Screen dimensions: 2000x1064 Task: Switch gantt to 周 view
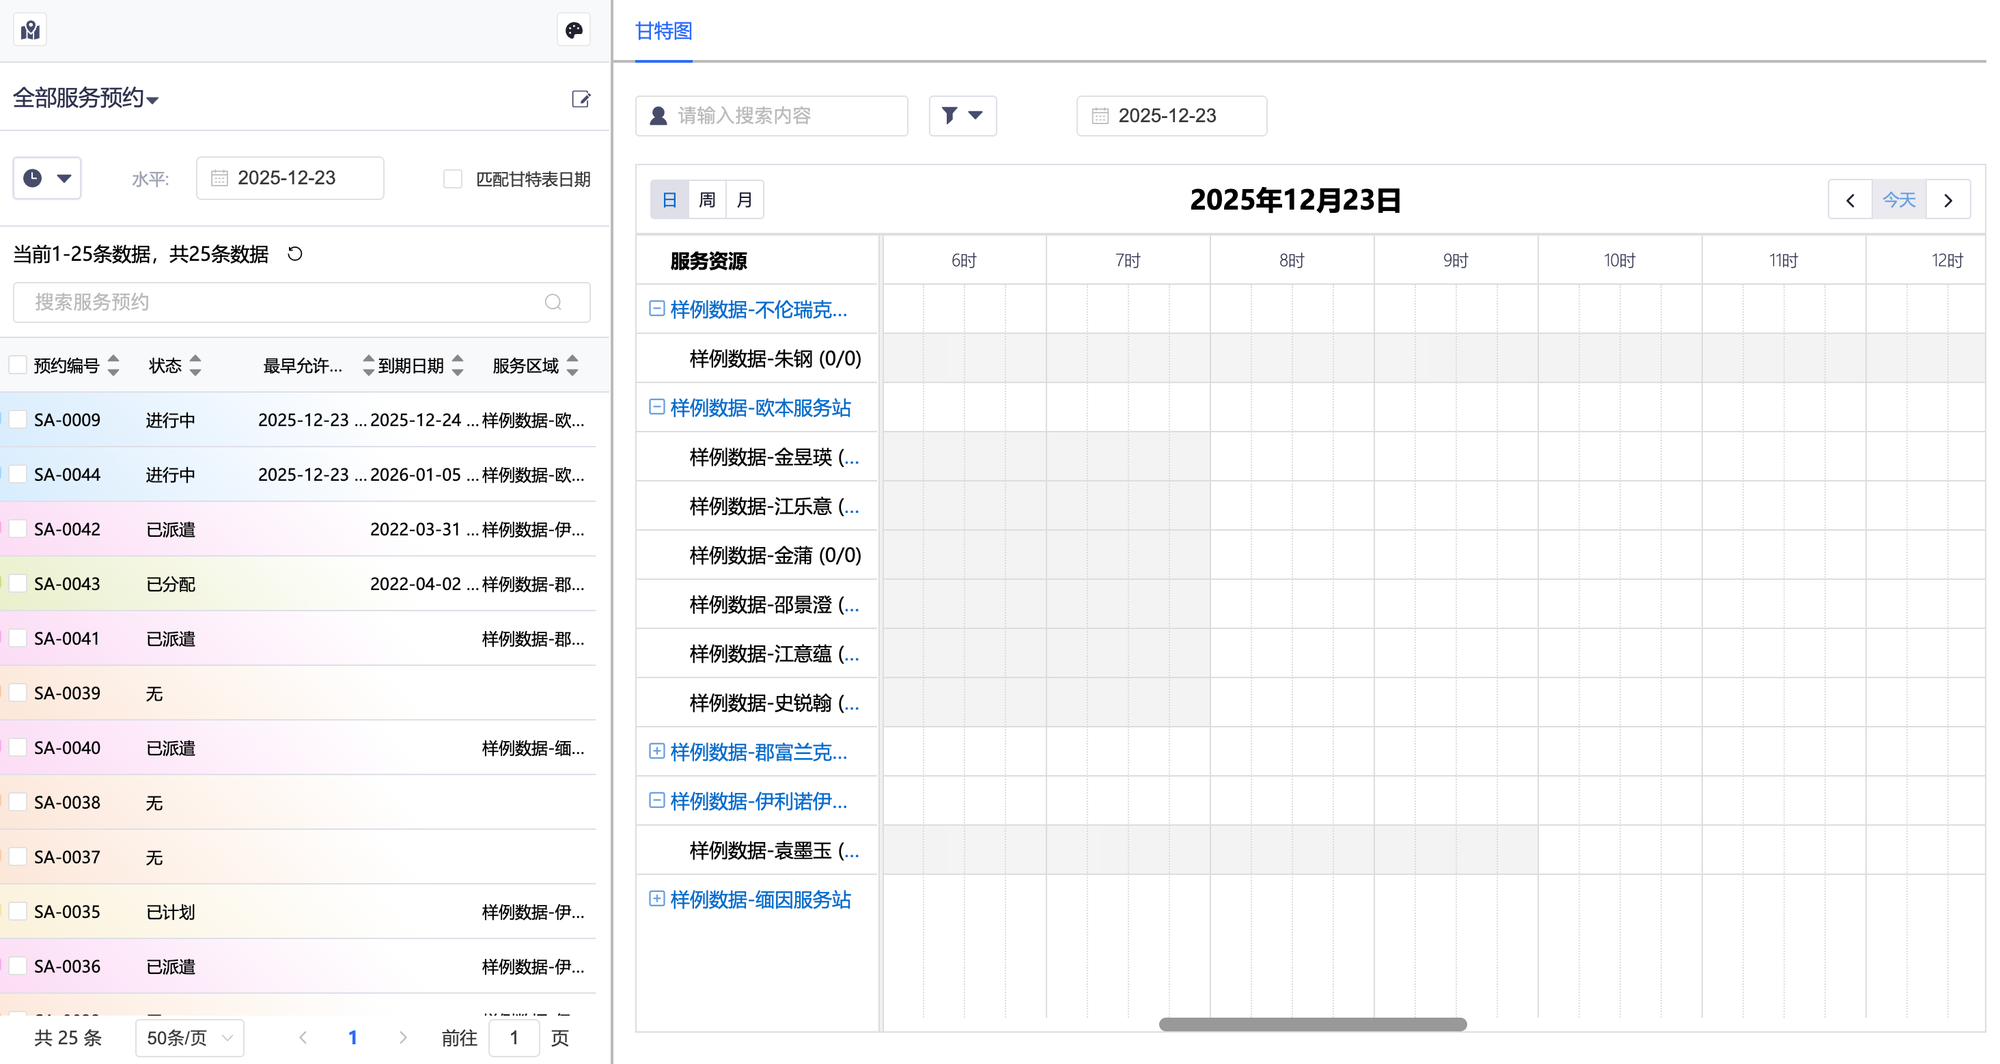point(707,200)
